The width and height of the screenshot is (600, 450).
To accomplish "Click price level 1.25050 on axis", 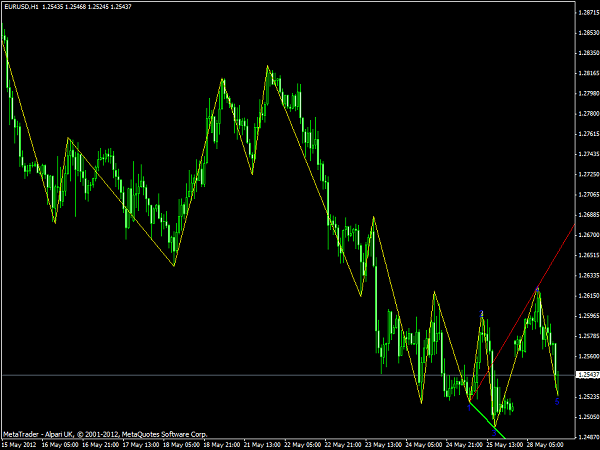I will point(589,417).
